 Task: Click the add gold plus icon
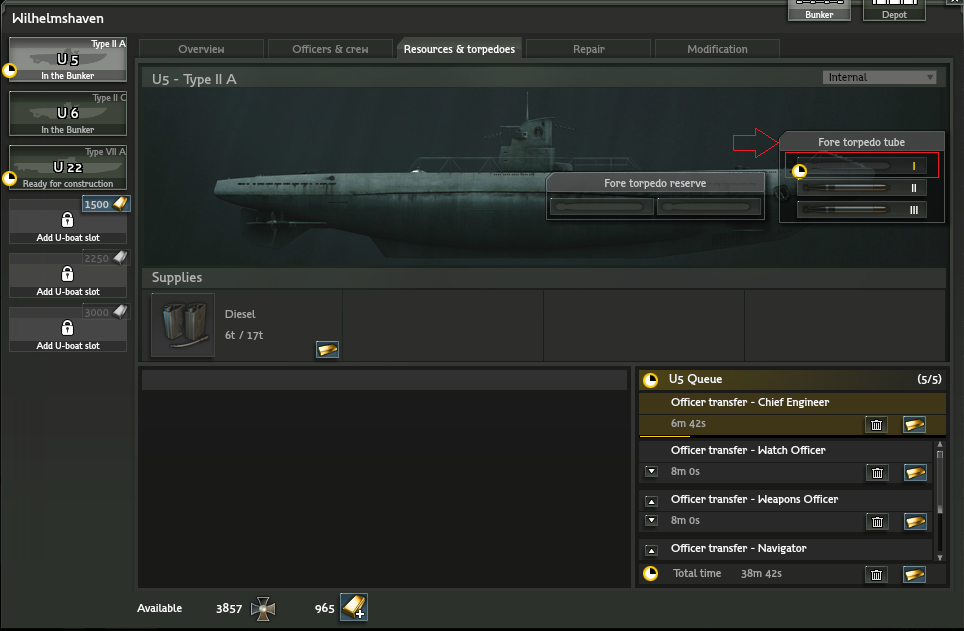[353, 607]
